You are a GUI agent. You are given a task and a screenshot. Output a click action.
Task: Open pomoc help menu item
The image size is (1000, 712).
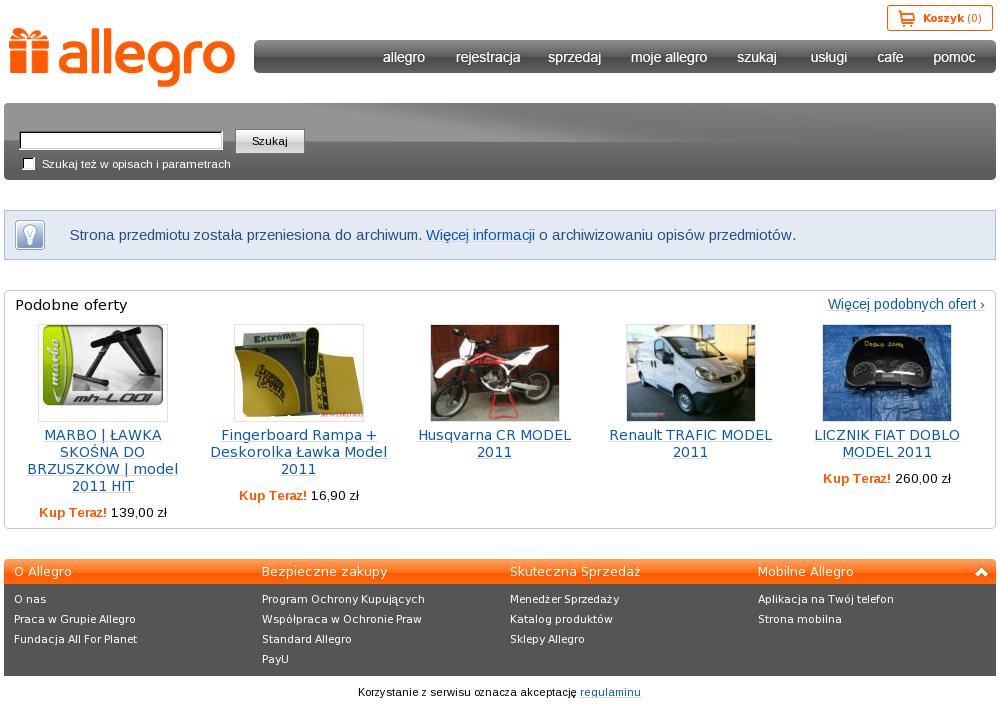tap(954, 57)
